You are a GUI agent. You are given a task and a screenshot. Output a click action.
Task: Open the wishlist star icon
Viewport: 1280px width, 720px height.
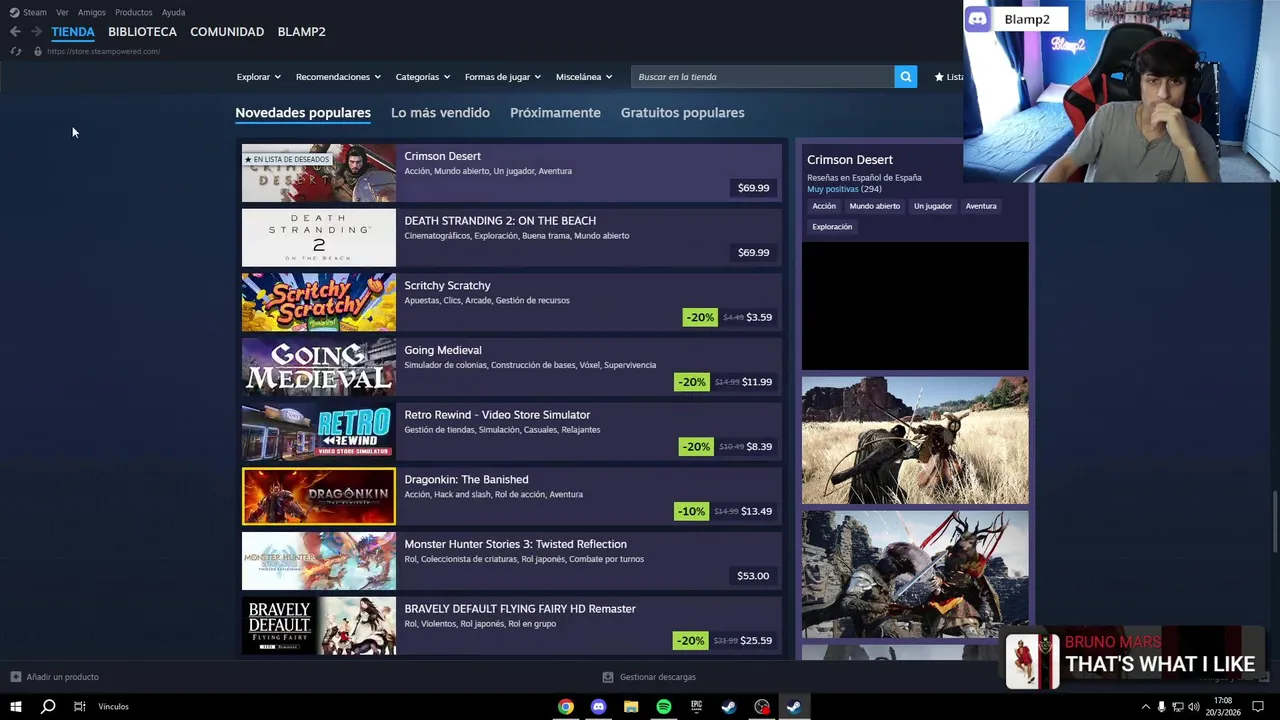click(939, 77)
